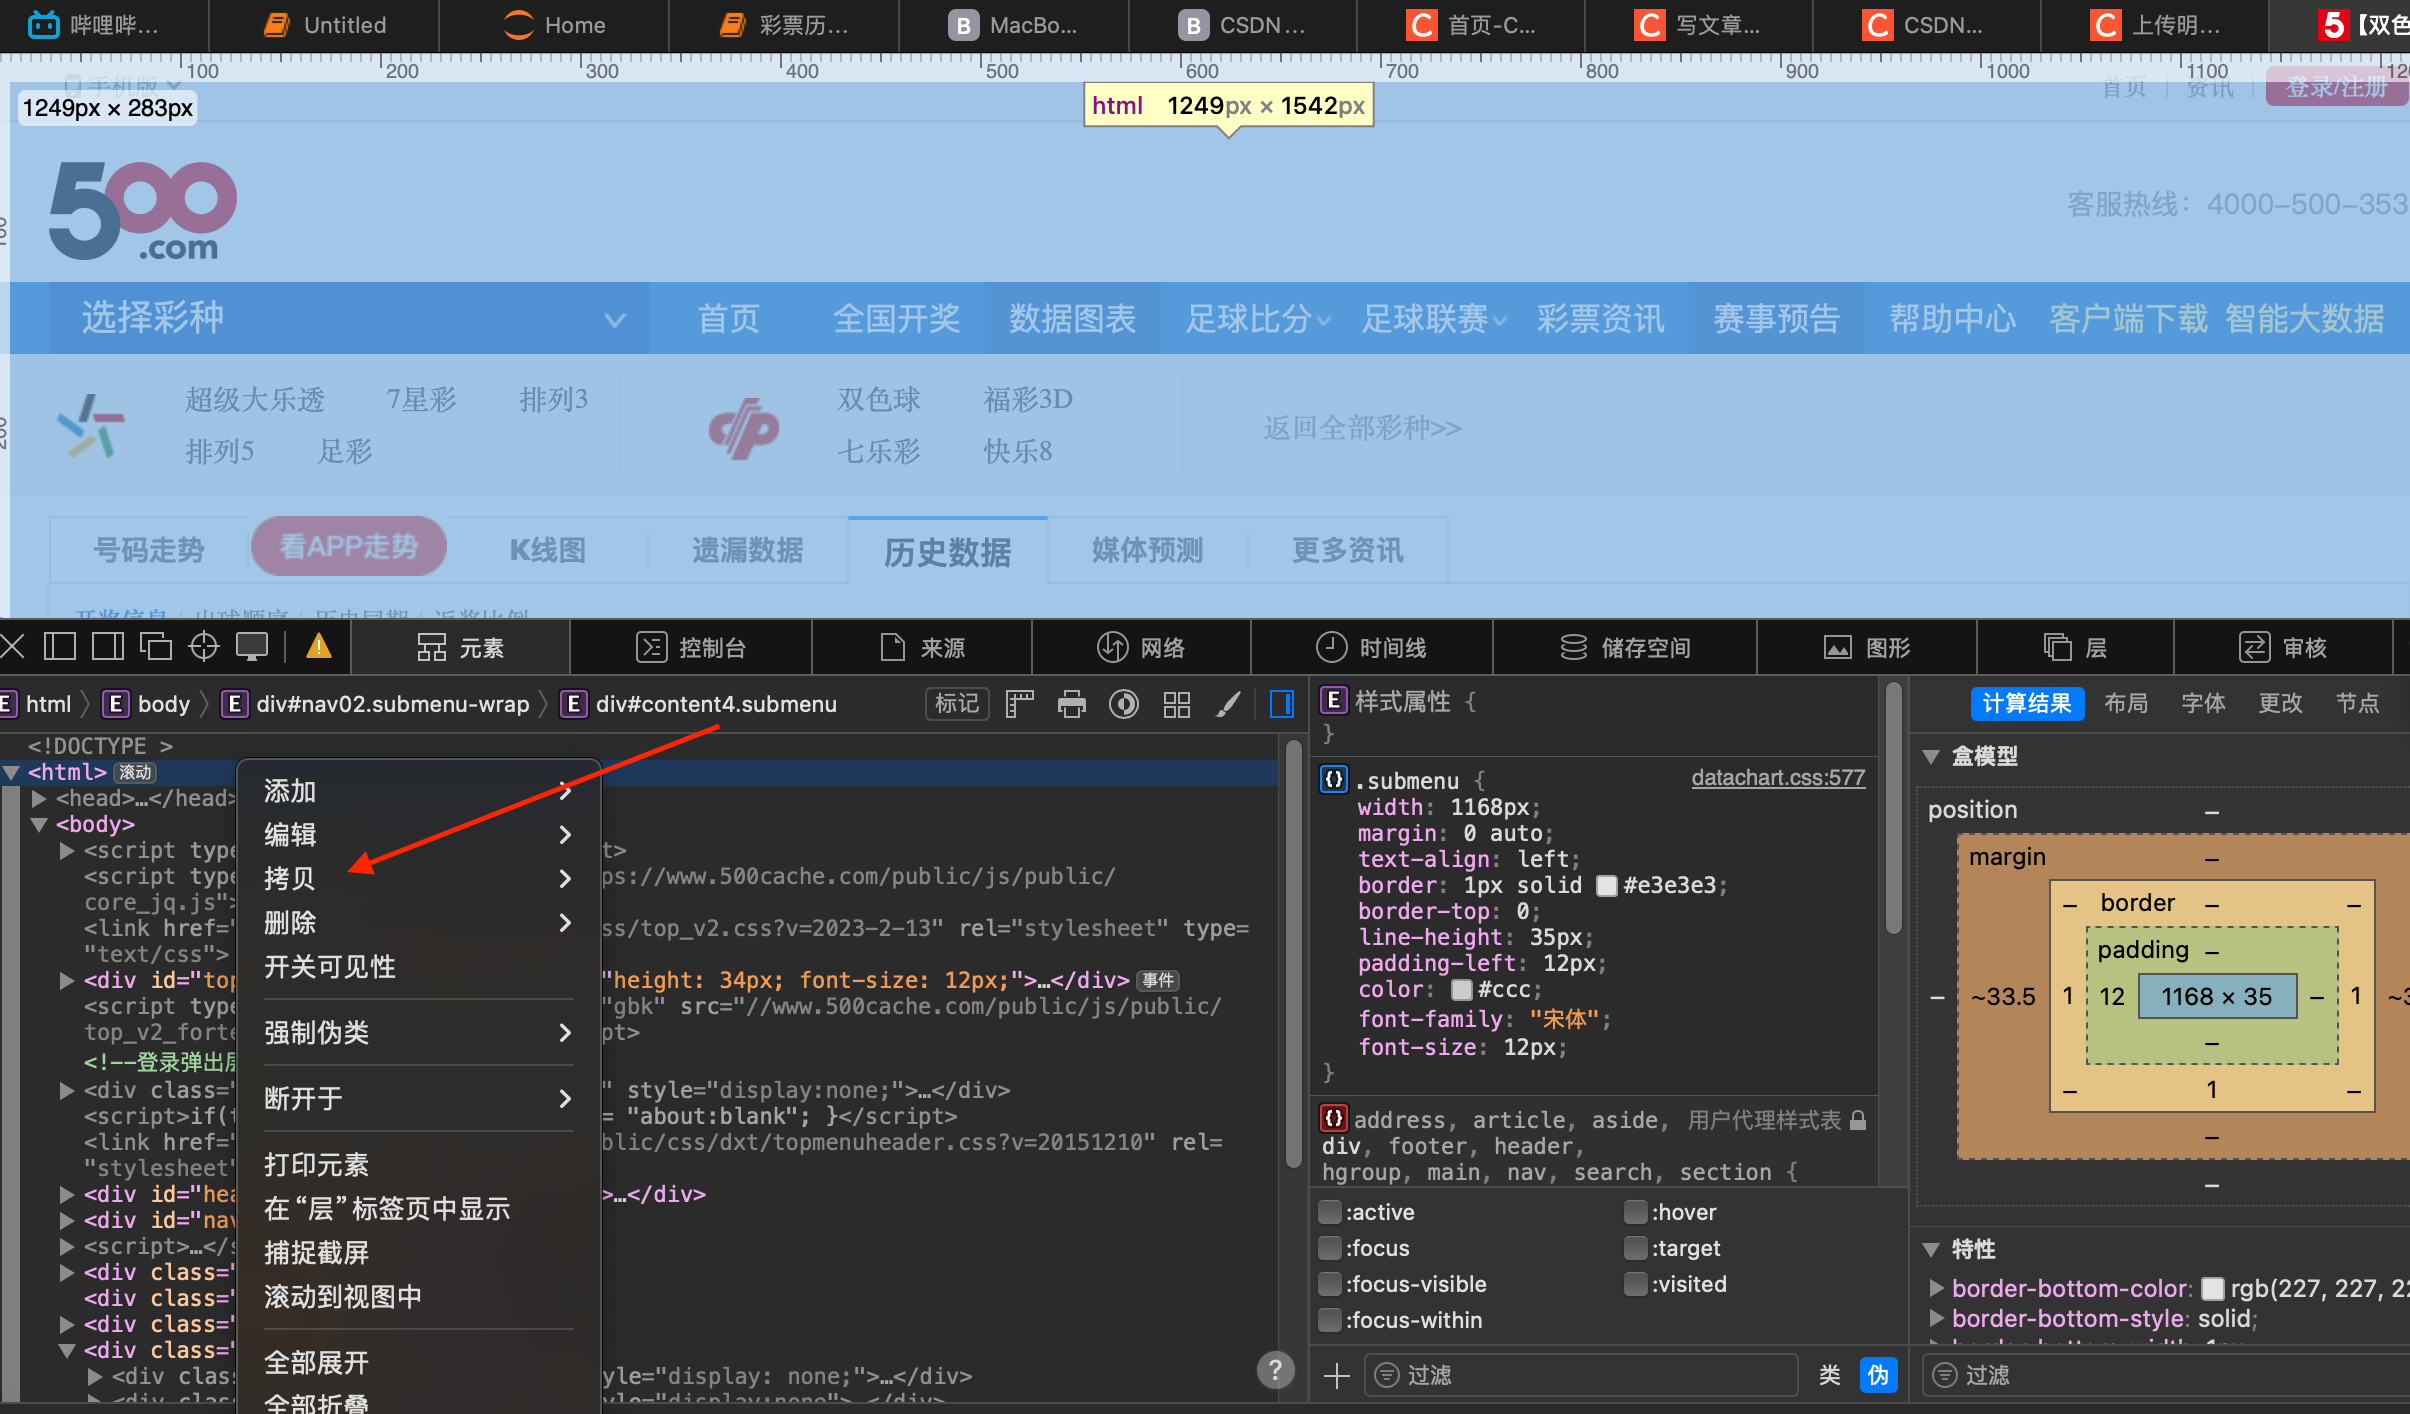
Task: Tick the :focus-within checkbox
Action: click(x=1330, y=1320)
